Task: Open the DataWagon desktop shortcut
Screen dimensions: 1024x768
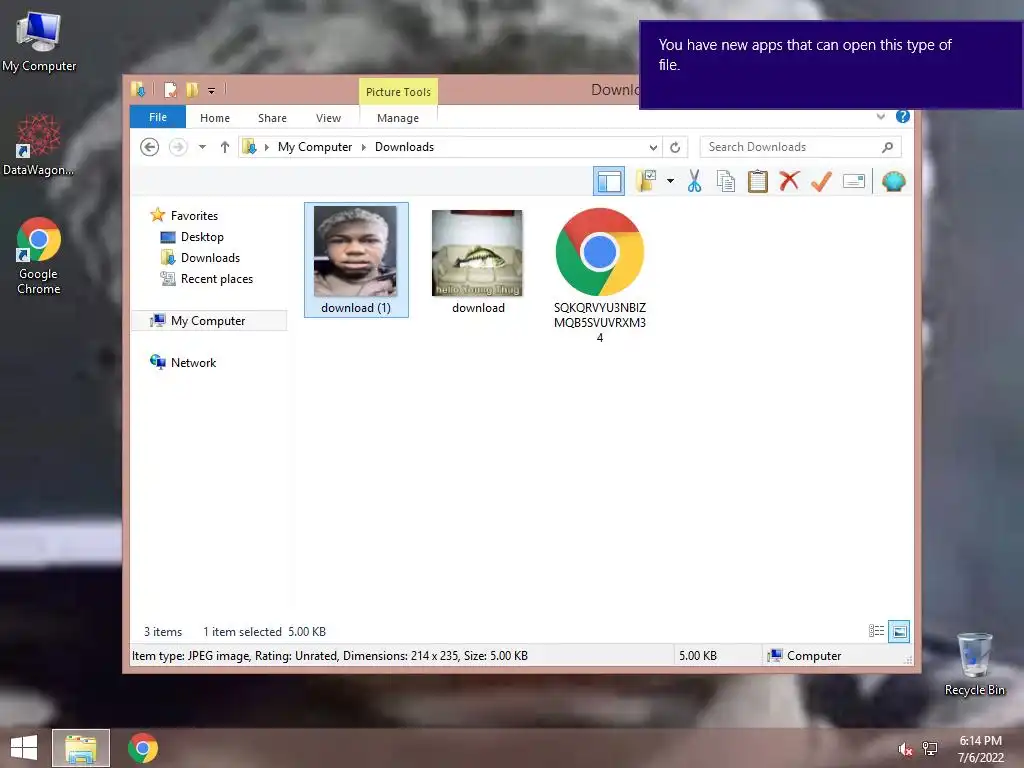Action: point(39,145)
